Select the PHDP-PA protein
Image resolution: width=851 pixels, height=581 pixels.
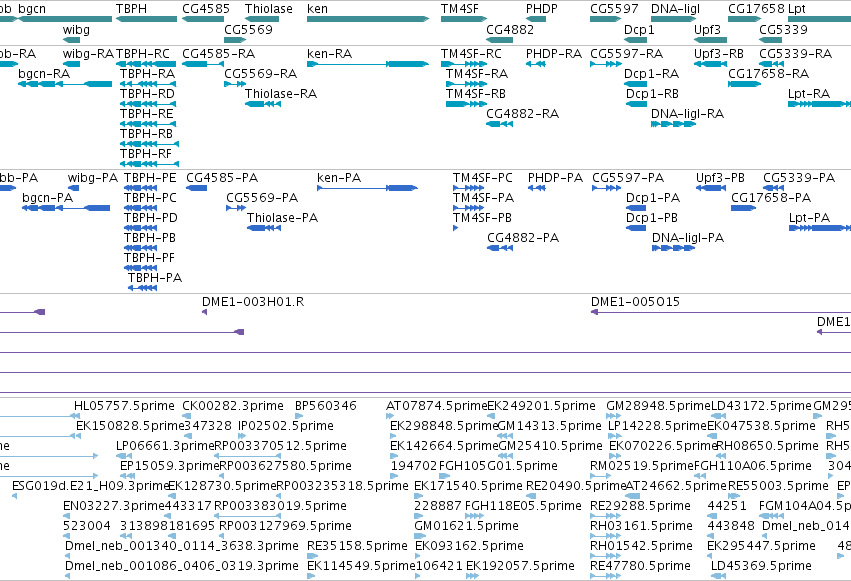[x=537, y=188]
